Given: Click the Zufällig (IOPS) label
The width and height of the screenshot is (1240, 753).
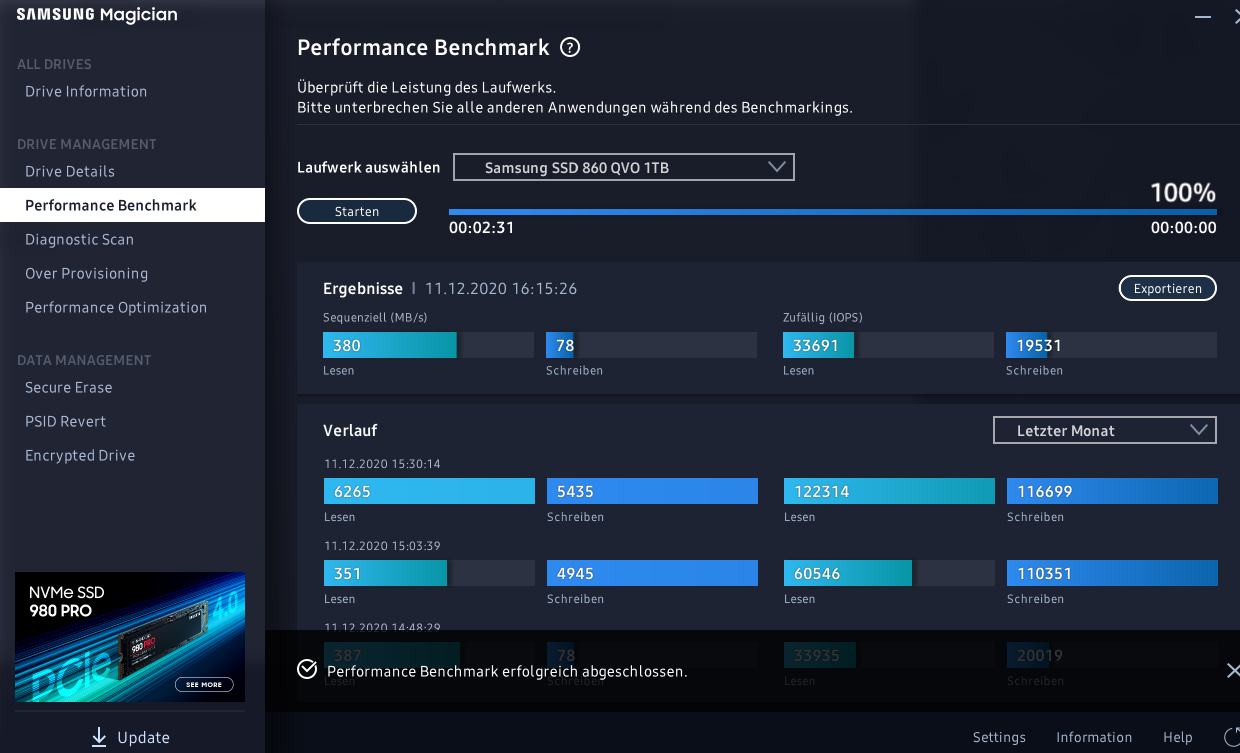Looking at the screenshot, I should pyautogui.click(x=822, y=317).
